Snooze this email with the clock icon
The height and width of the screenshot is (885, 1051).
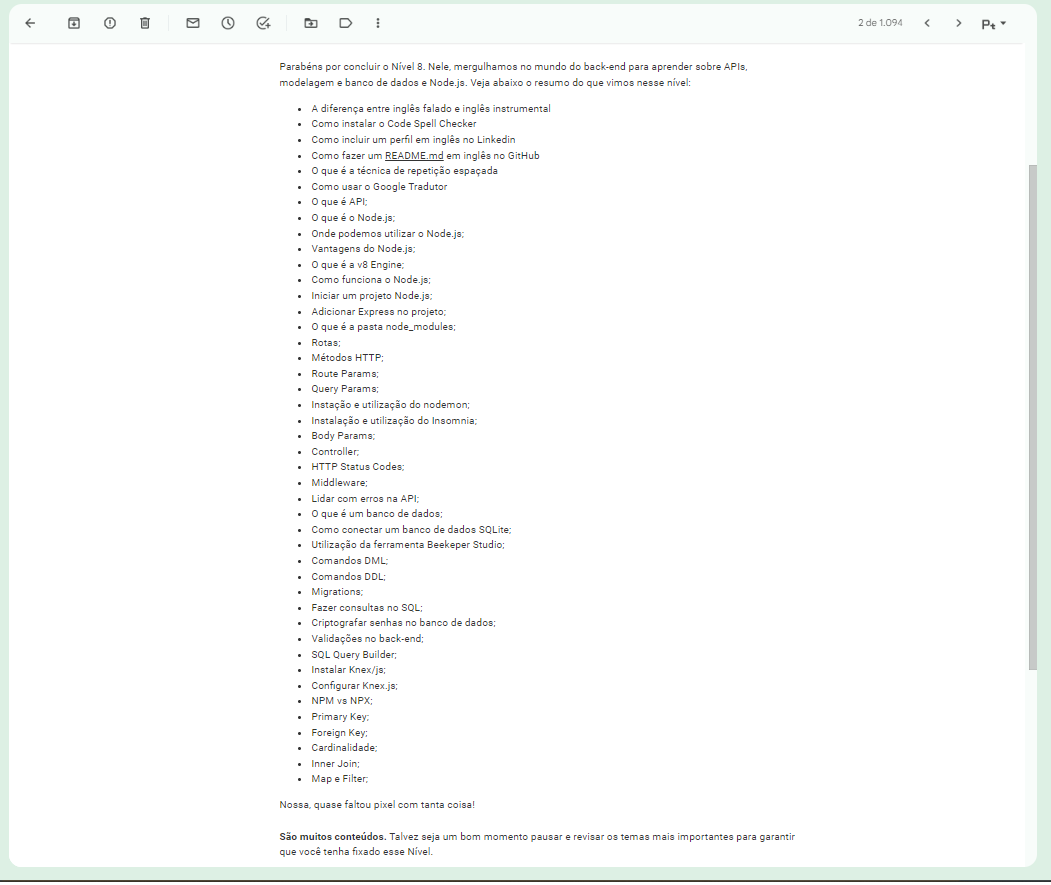click(x=228, y=23)
